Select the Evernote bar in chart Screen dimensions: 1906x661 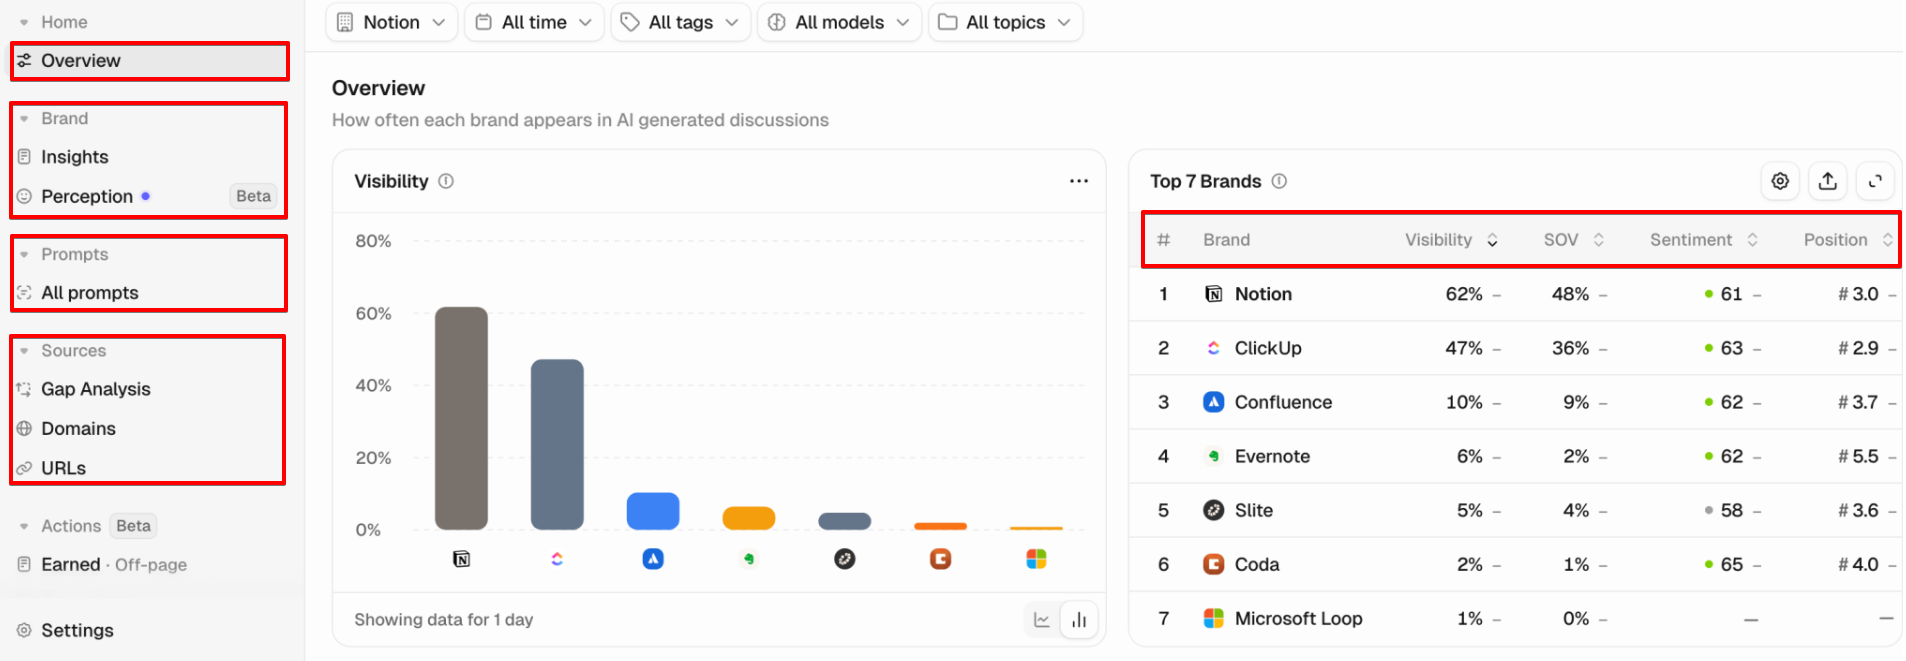pyautogui.click(x=749, y=518)
